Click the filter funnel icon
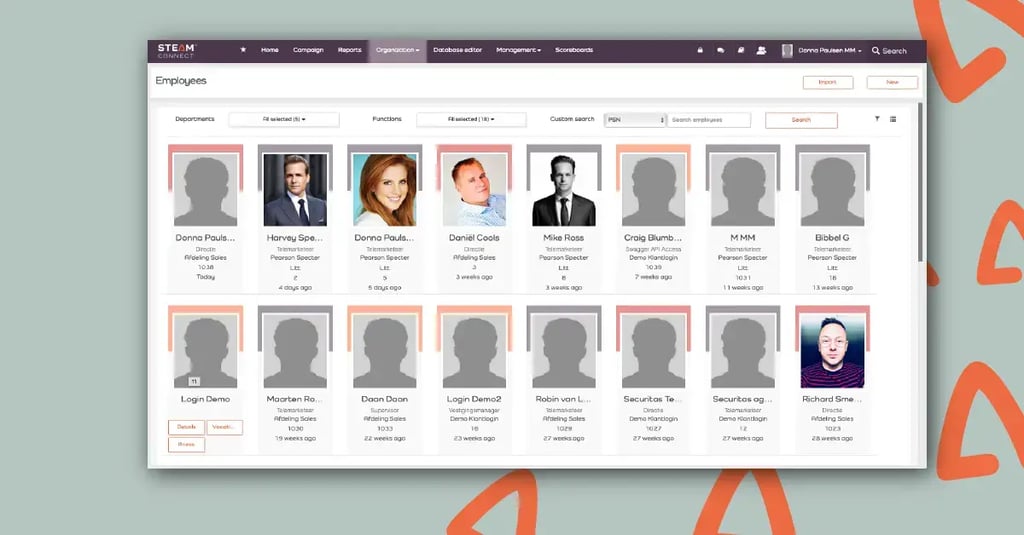The image size is (1024, 535). (877, 119)
